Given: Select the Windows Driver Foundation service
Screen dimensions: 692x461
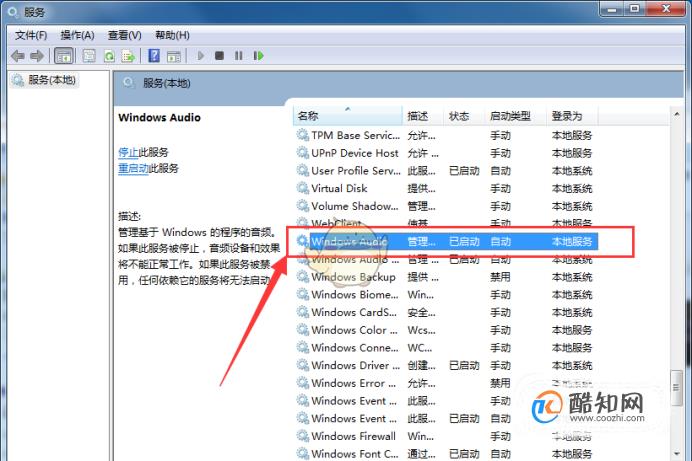Looking at the screenshot, I should point(446,365).
